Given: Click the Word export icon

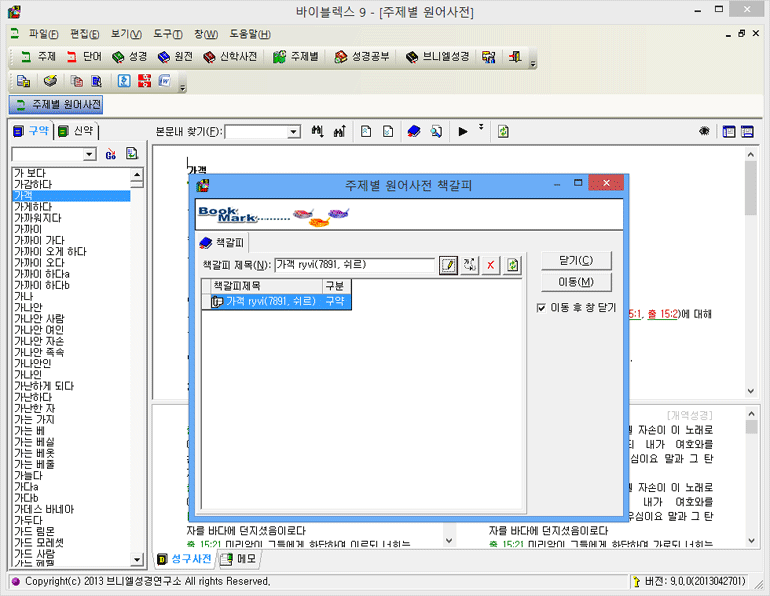Looking at the screenshot, I should click(165, 81).
